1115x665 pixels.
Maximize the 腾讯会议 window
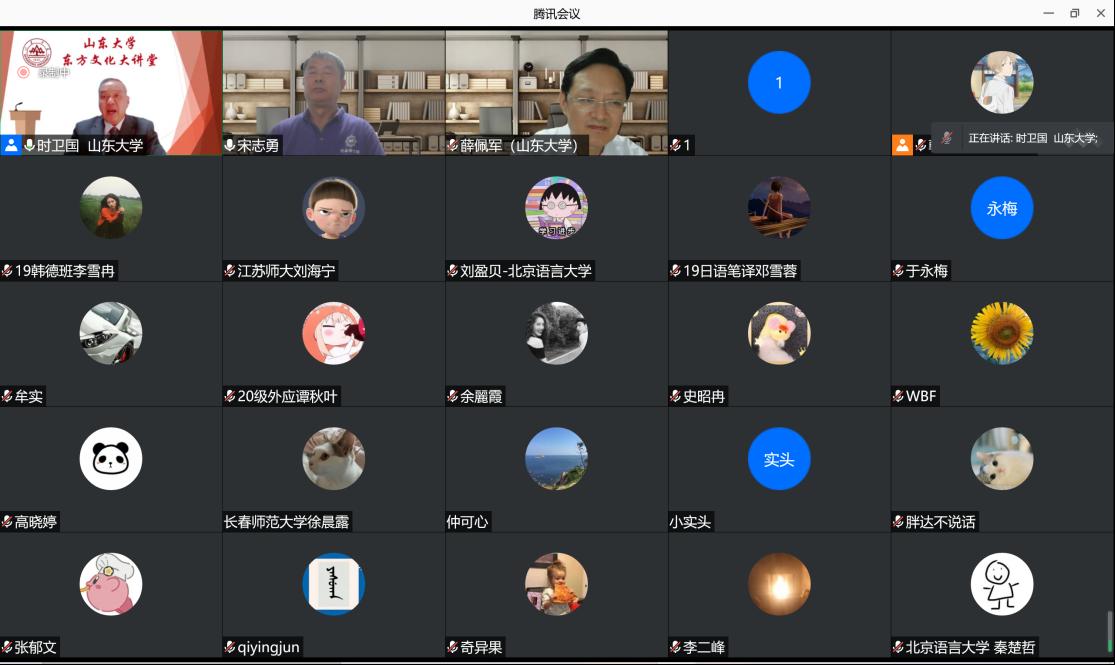[1074, 13]
